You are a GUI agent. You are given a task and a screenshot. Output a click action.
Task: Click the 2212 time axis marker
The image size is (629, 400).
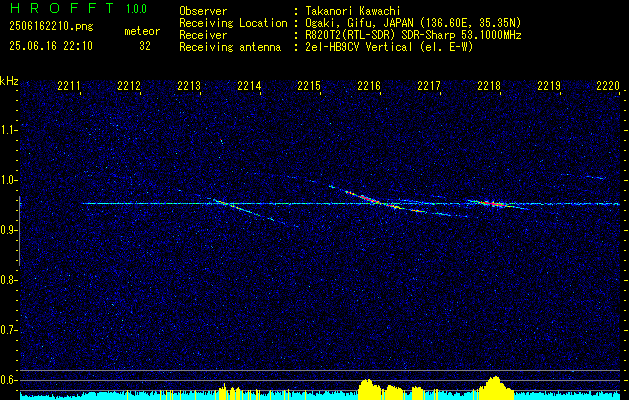pos(129,86)
